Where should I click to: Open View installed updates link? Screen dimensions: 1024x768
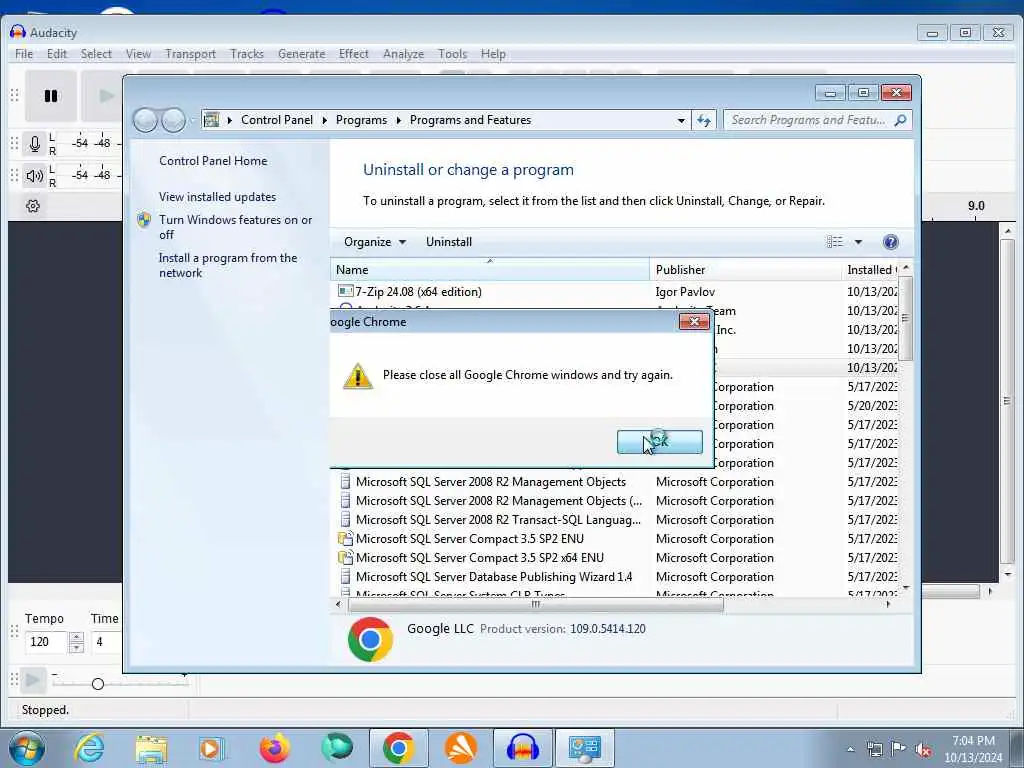coord(217,197)
